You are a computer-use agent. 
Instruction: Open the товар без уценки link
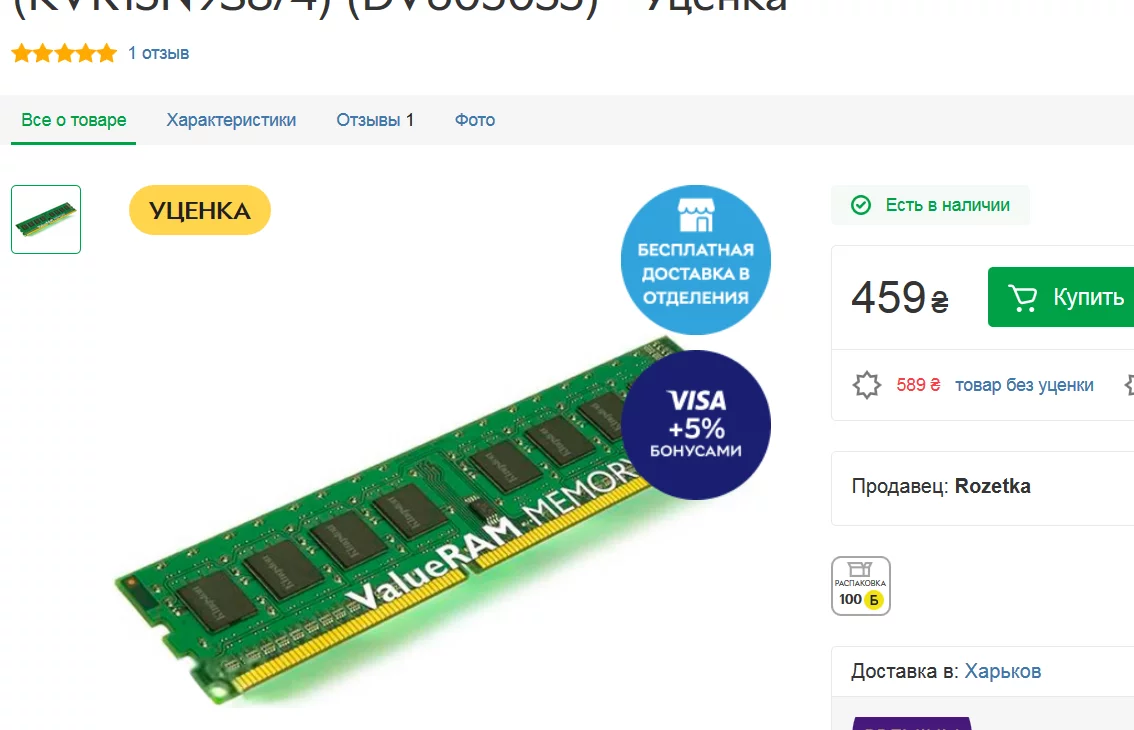click(1024, 385)
